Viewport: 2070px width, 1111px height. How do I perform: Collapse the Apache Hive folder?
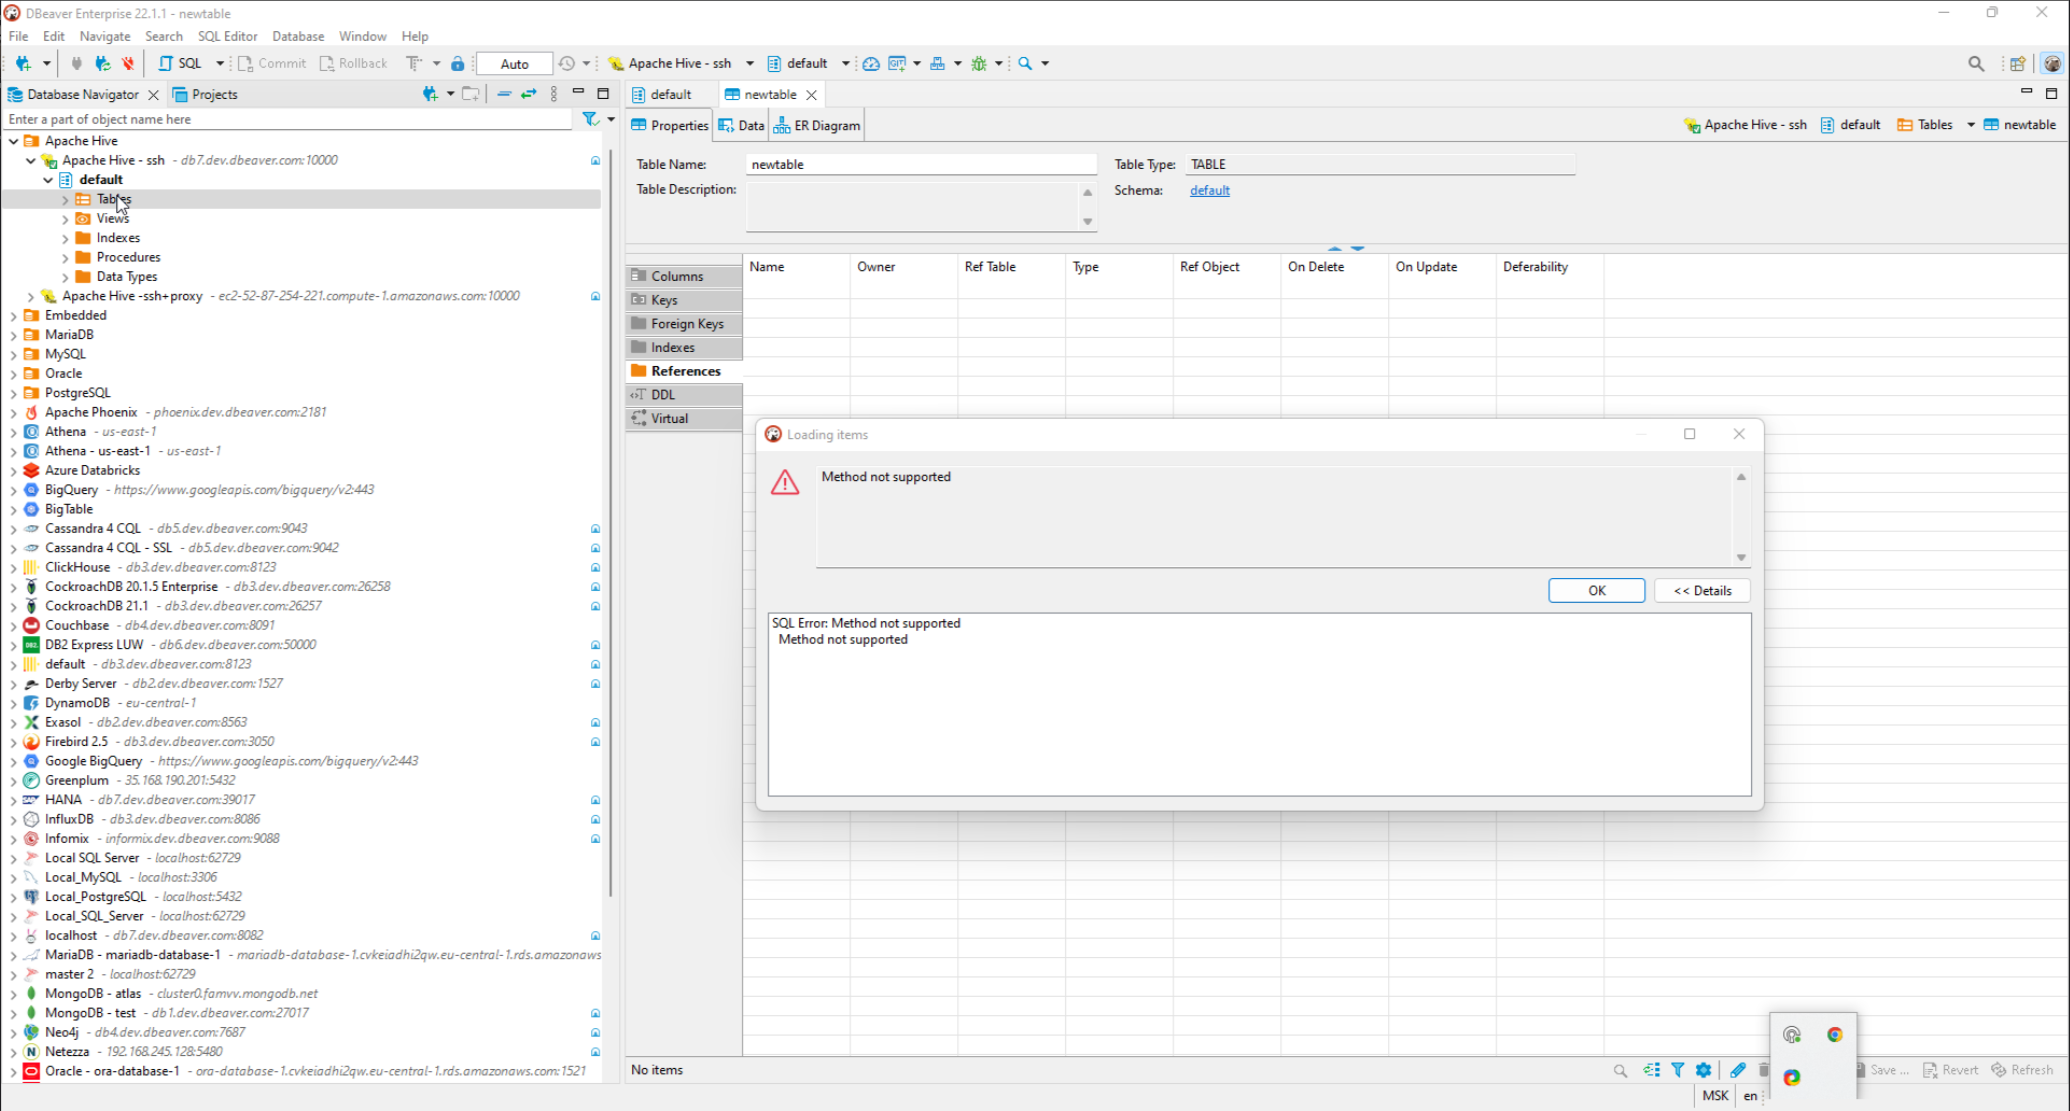tap(13, 141)
